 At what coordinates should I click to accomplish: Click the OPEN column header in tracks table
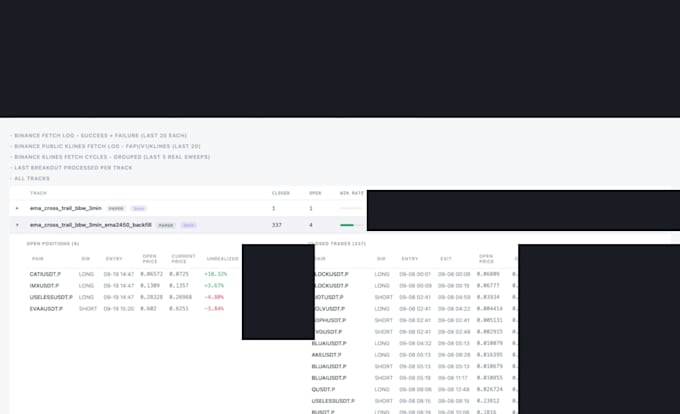point(315,193)
